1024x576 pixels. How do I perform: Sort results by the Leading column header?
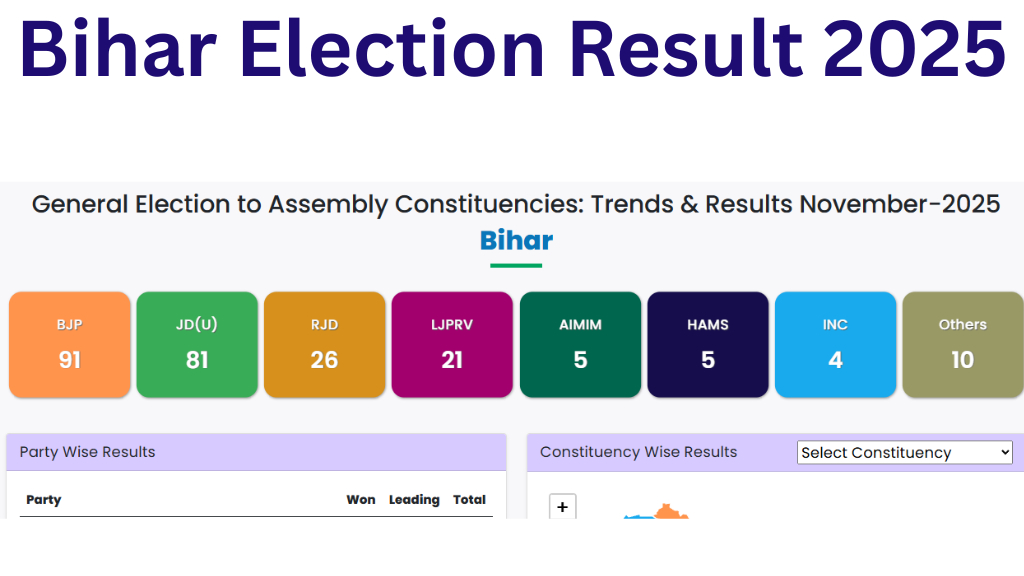pyautogui.click(x=414, y=499)
